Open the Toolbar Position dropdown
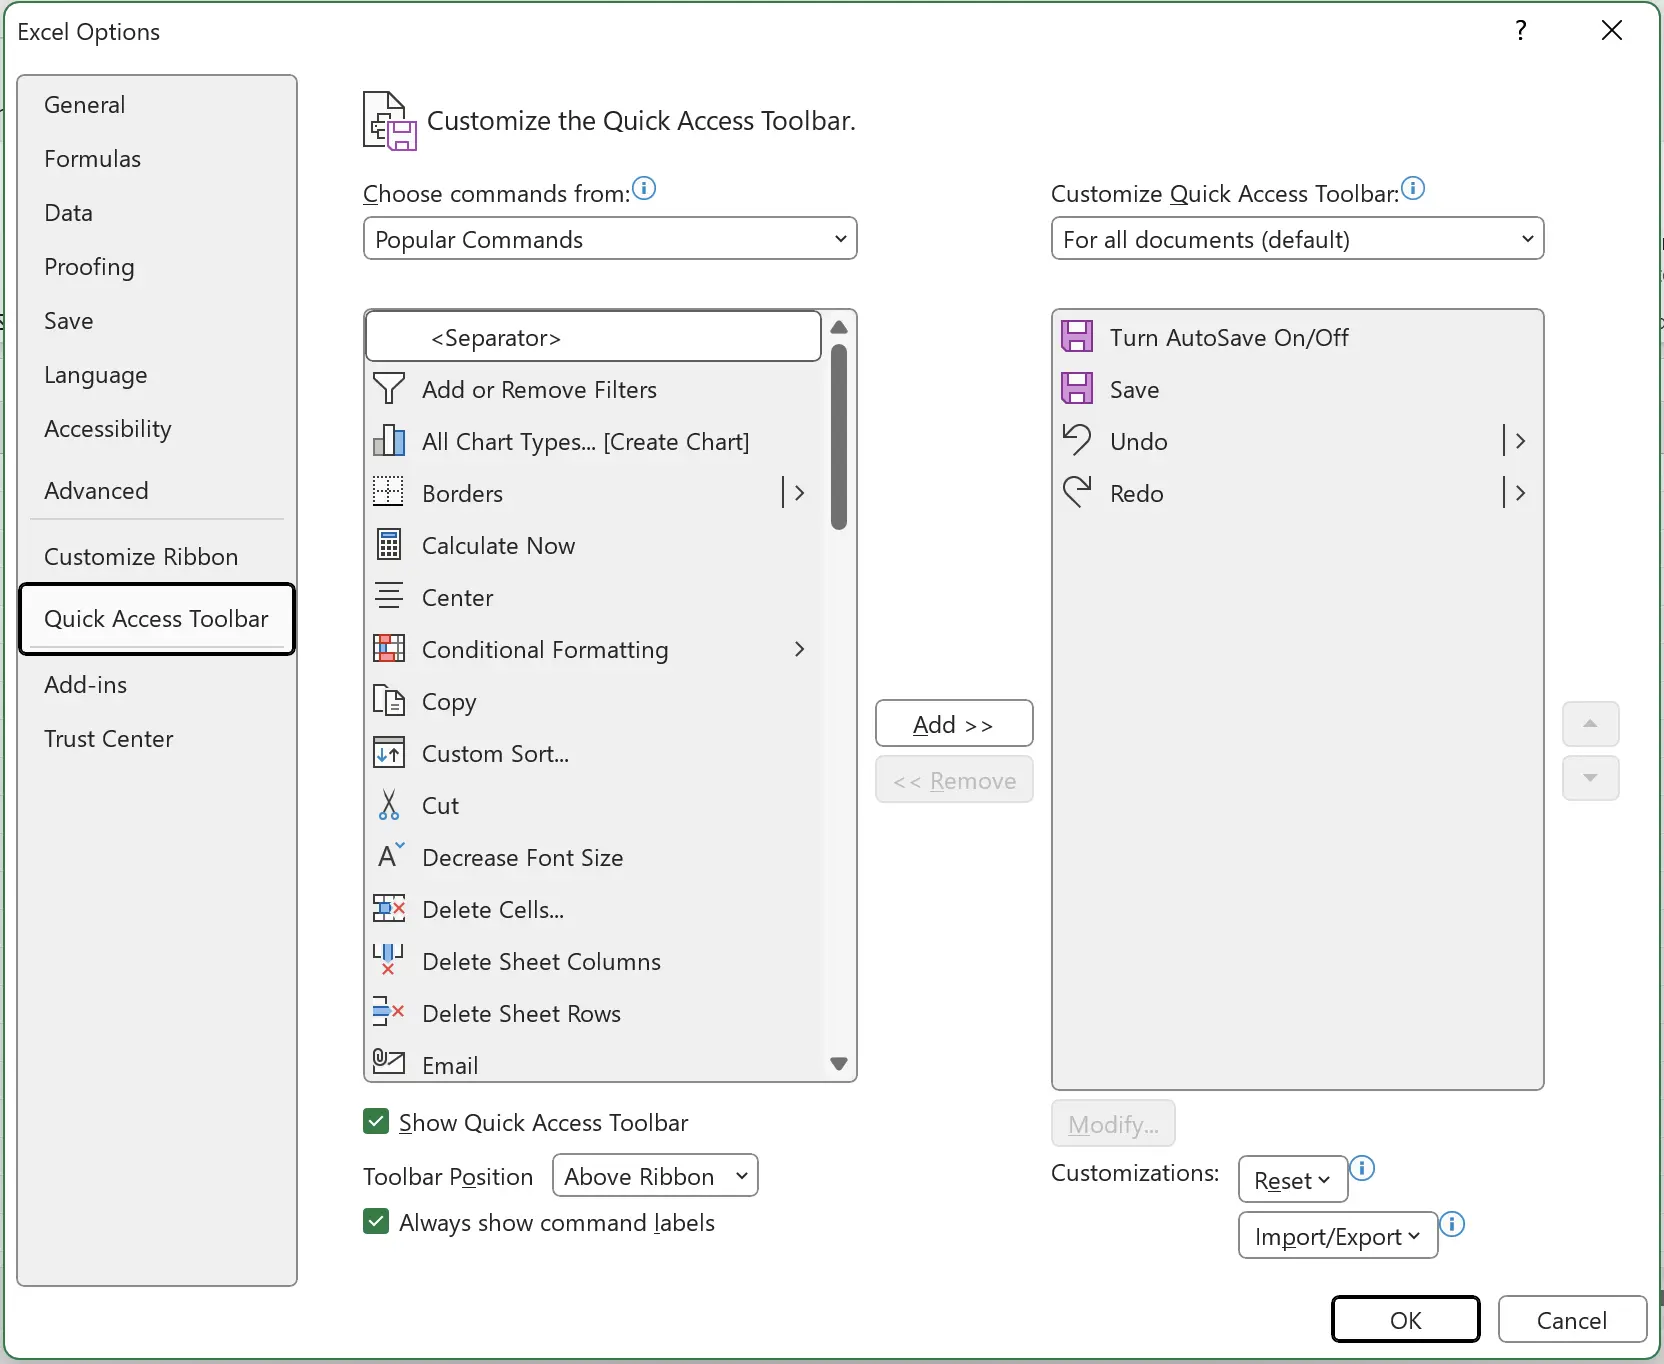Screen dimensions: 1664x1364 655,1175
